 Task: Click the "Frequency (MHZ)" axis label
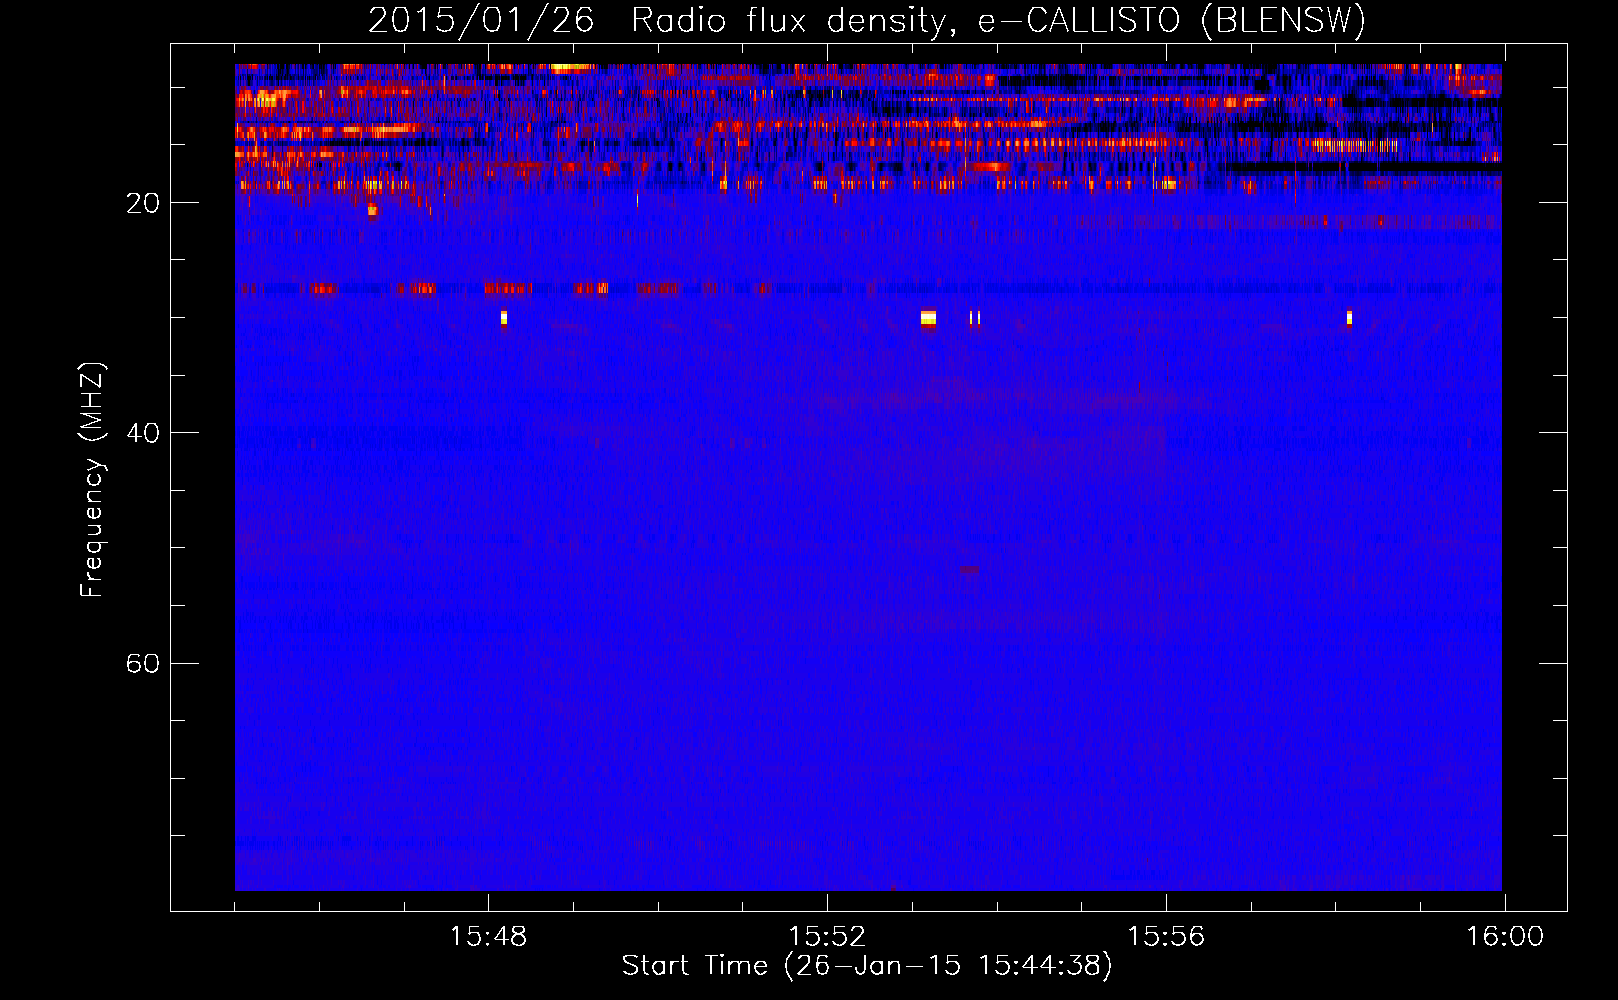tap(92, 480)
